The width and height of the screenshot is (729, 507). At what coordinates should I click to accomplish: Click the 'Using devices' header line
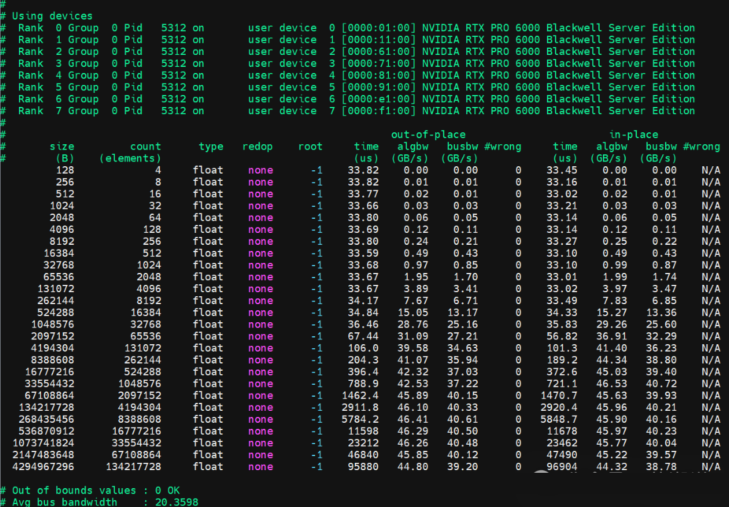tap(55, 16)
